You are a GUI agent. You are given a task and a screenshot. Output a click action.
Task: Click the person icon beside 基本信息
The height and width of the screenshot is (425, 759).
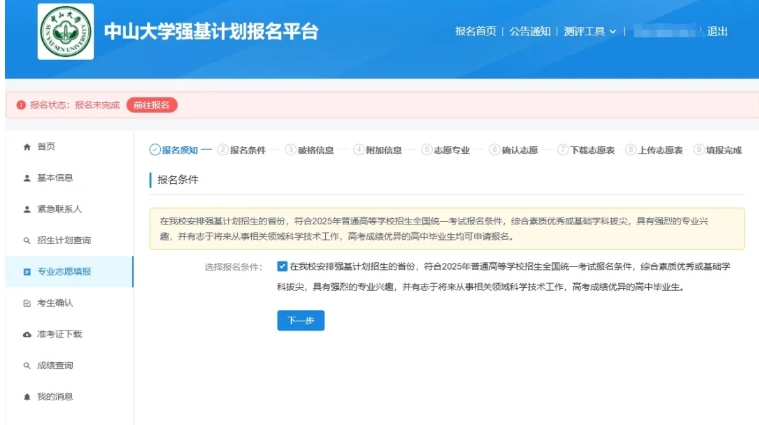pyautogui.click(x=26, y=178)
